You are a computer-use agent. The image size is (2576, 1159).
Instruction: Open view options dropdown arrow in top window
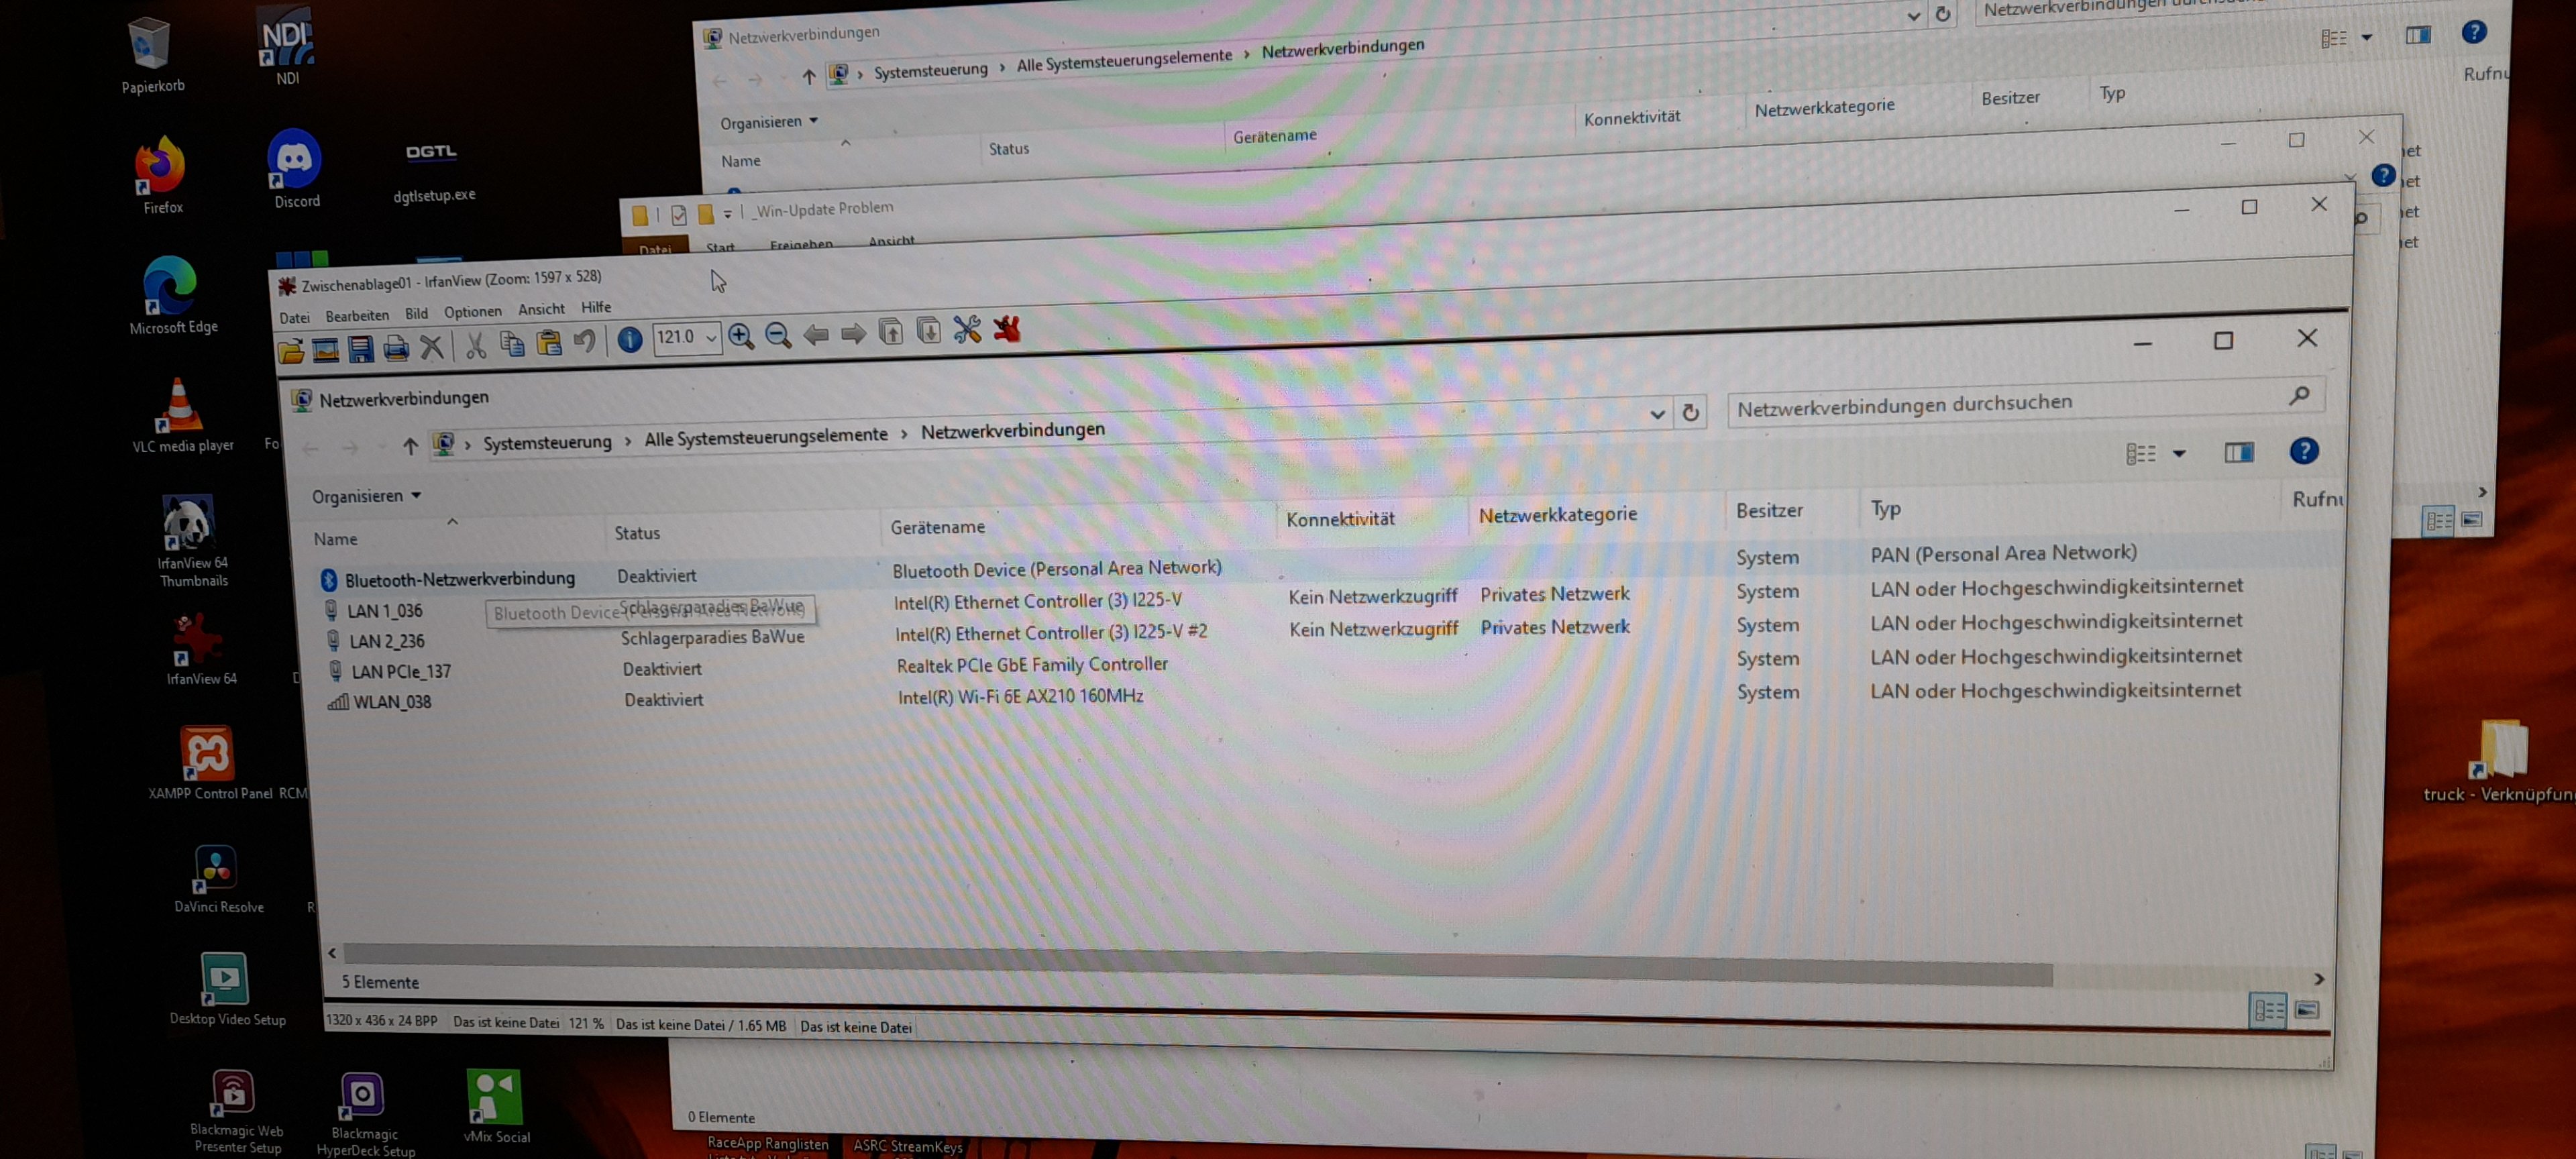[x=2366, y=37]
